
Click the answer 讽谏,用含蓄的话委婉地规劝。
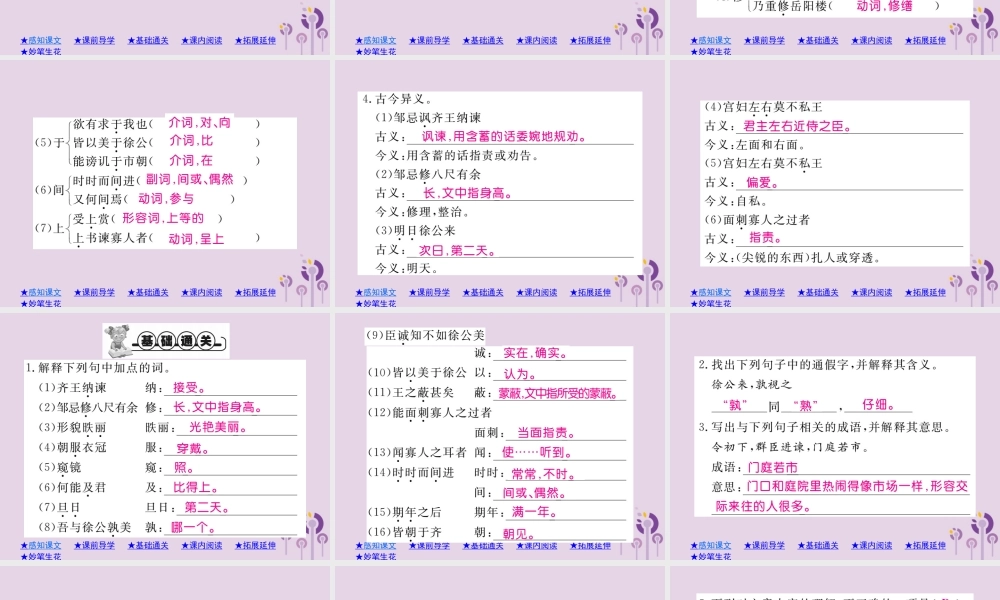(503, 136)
